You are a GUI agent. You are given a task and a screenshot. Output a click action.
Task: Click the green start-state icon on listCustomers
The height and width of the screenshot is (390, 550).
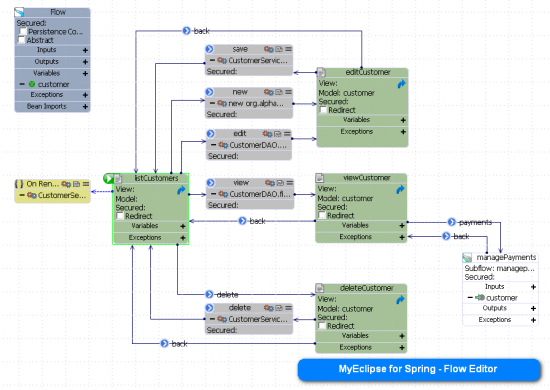108,179
